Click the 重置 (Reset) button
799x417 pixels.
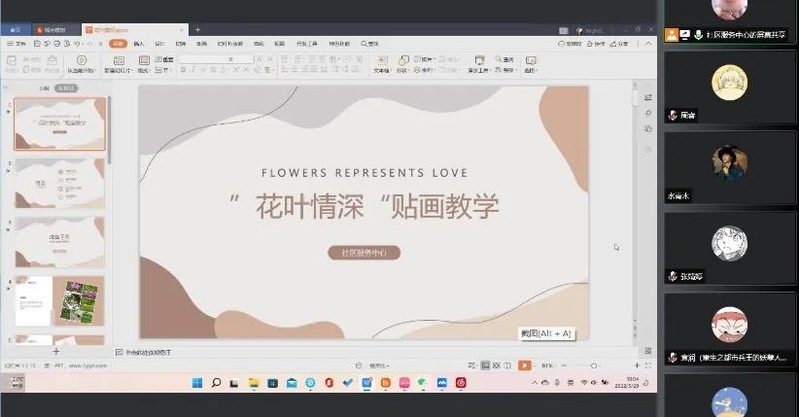click(164, 60)
